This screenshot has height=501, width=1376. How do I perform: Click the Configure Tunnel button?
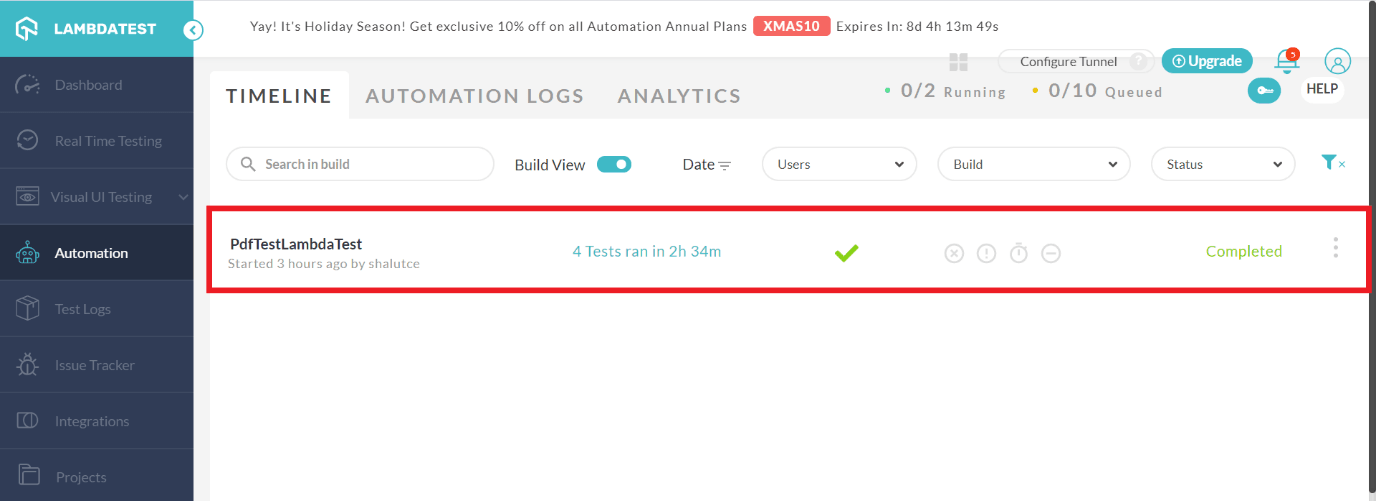pyautogui.click(x=1076, y=62)
